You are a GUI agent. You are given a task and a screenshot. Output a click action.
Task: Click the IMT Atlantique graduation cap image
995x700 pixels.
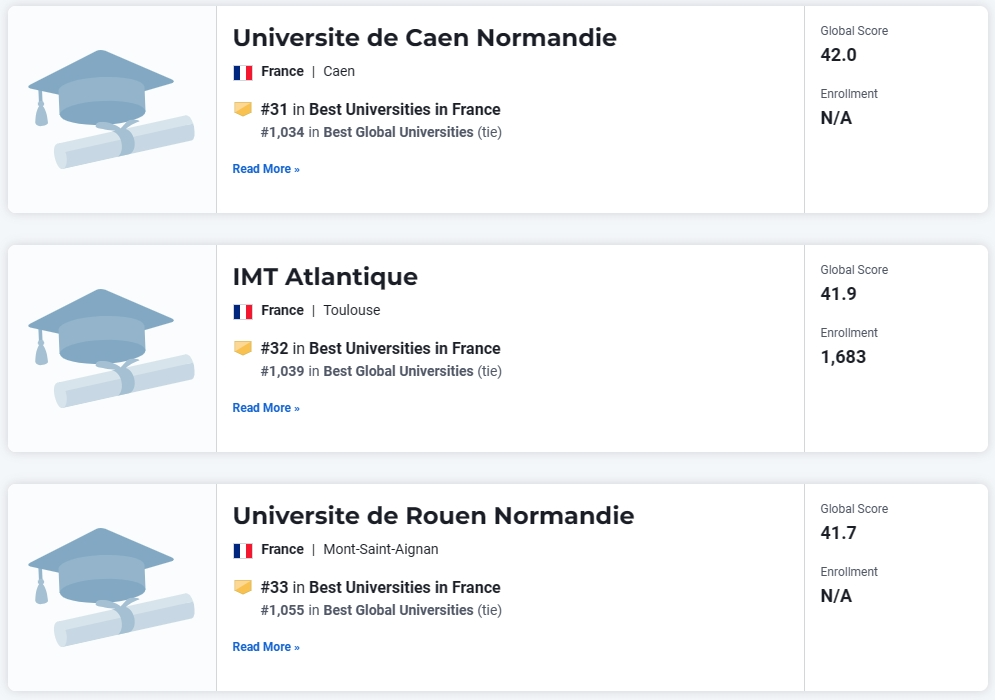[111, 348]
